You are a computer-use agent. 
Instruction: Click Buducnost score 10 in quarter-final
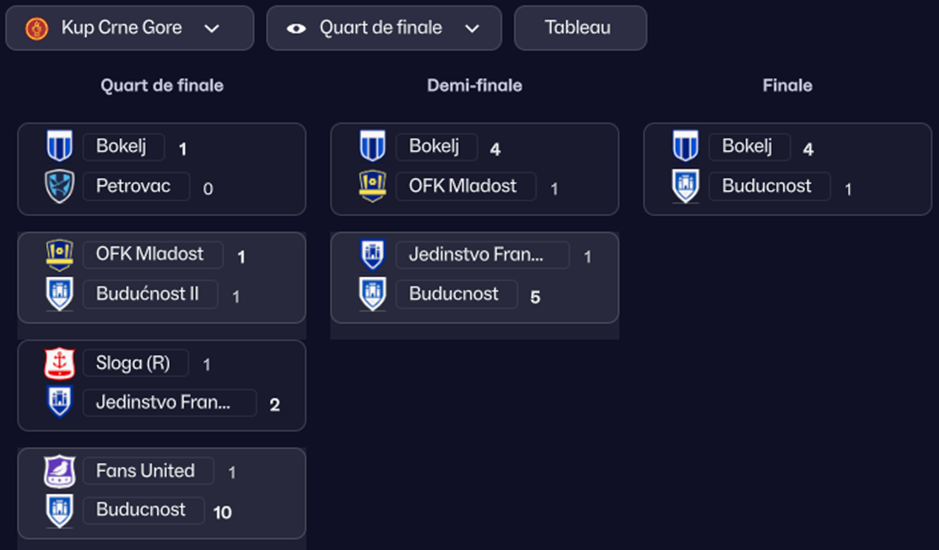point(222,512)
